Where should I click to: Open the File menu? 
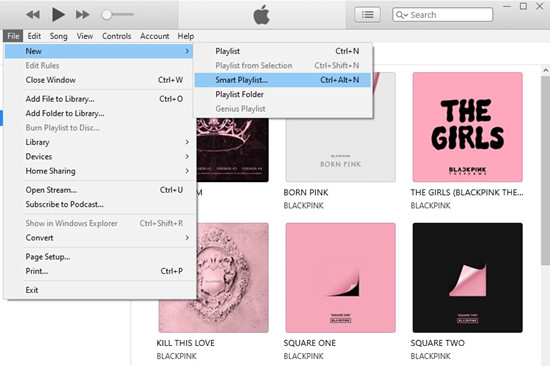coord(13,36)
